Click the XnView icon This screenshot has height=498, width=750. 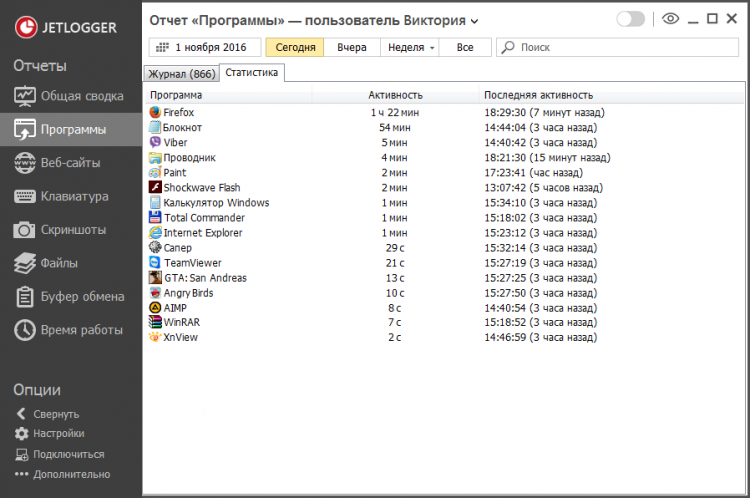point(155,337)
